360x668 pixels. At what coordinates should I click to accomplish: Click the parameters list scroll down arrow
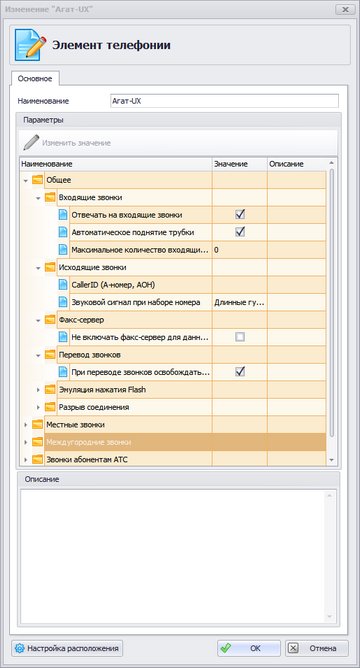coord(331,460)
